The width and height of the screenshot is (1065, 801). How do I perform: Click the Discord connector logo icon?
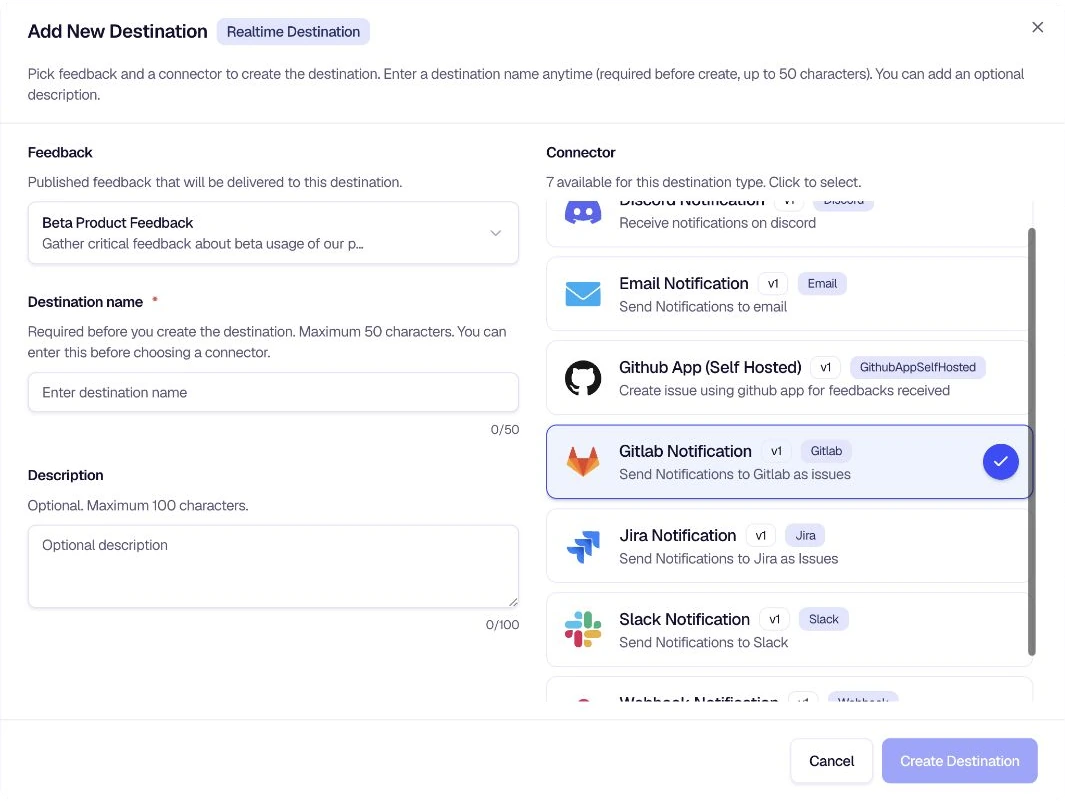coord(583,213)
